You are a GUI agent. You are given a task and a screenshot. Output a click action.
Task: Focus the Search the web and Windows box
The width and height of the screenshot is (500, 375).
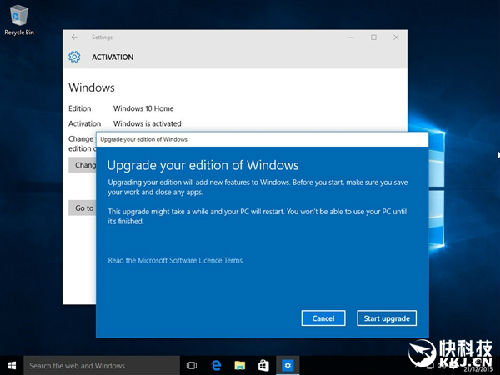tap(102, 366)
